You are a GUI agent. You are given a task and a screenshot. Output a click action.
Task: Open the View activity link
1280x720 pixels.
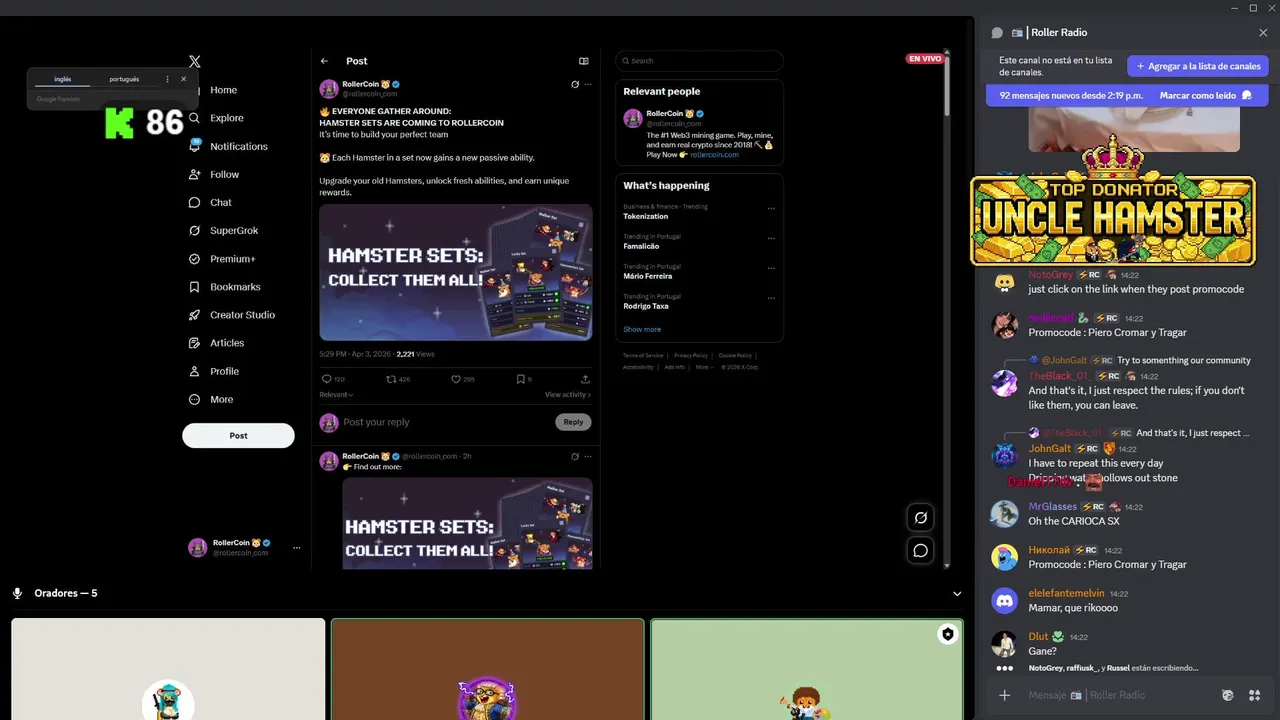click(x=568, y=395)
